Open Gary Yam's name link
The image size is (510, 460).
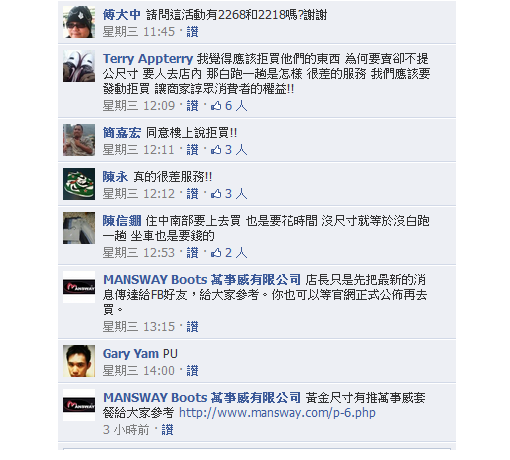[x=131, y=354]
